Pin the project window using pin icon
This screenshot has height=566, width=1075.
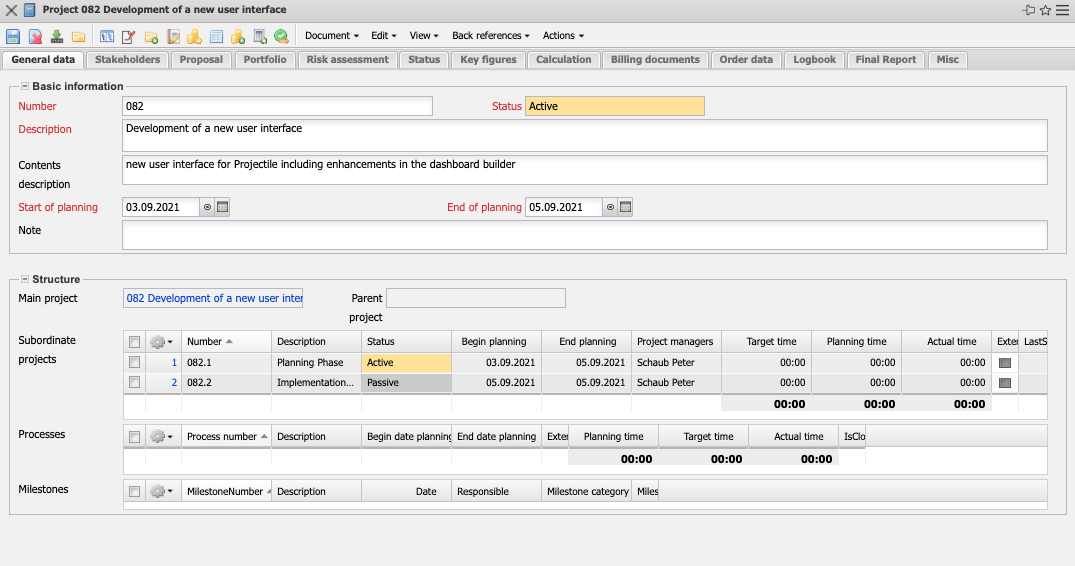tap(1028, 10)
